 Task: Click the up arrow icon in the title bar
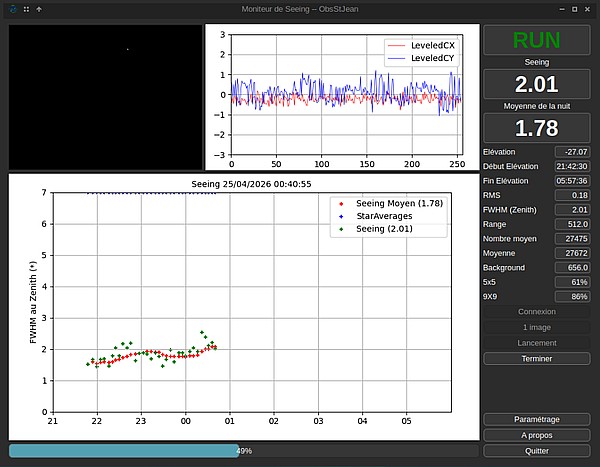[39, 9]
